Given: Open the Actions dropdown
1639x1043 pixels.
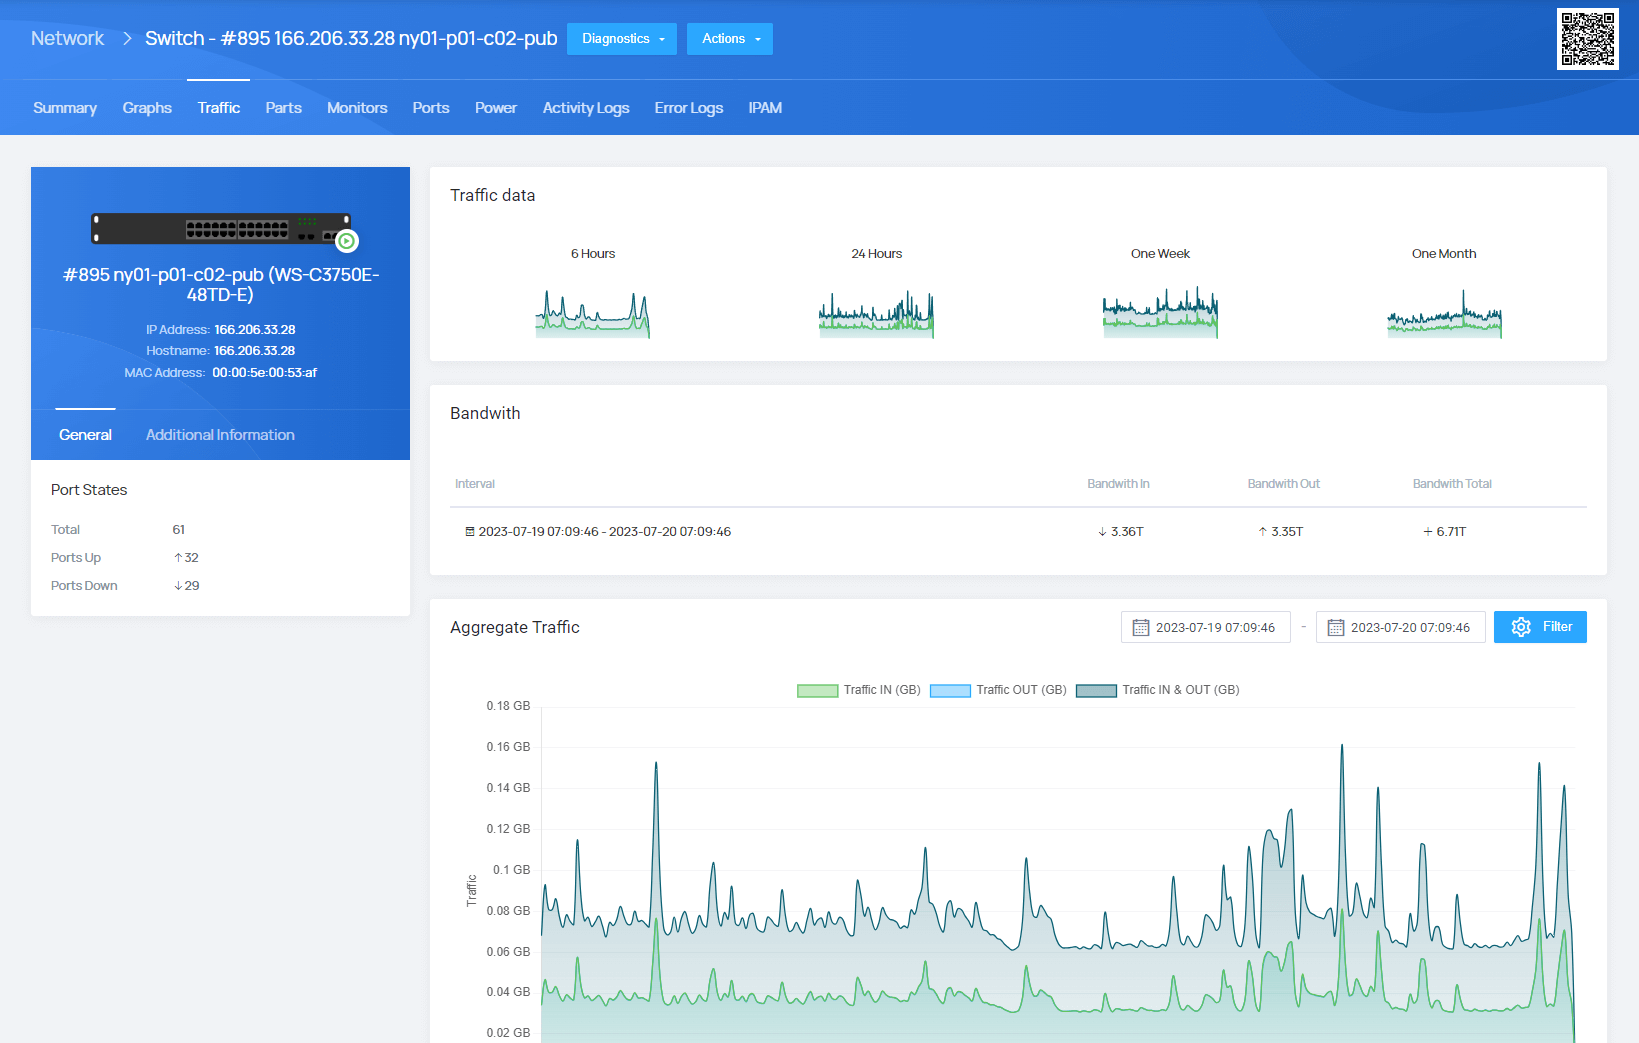Looking at the screenshot, I should [730, 39].
